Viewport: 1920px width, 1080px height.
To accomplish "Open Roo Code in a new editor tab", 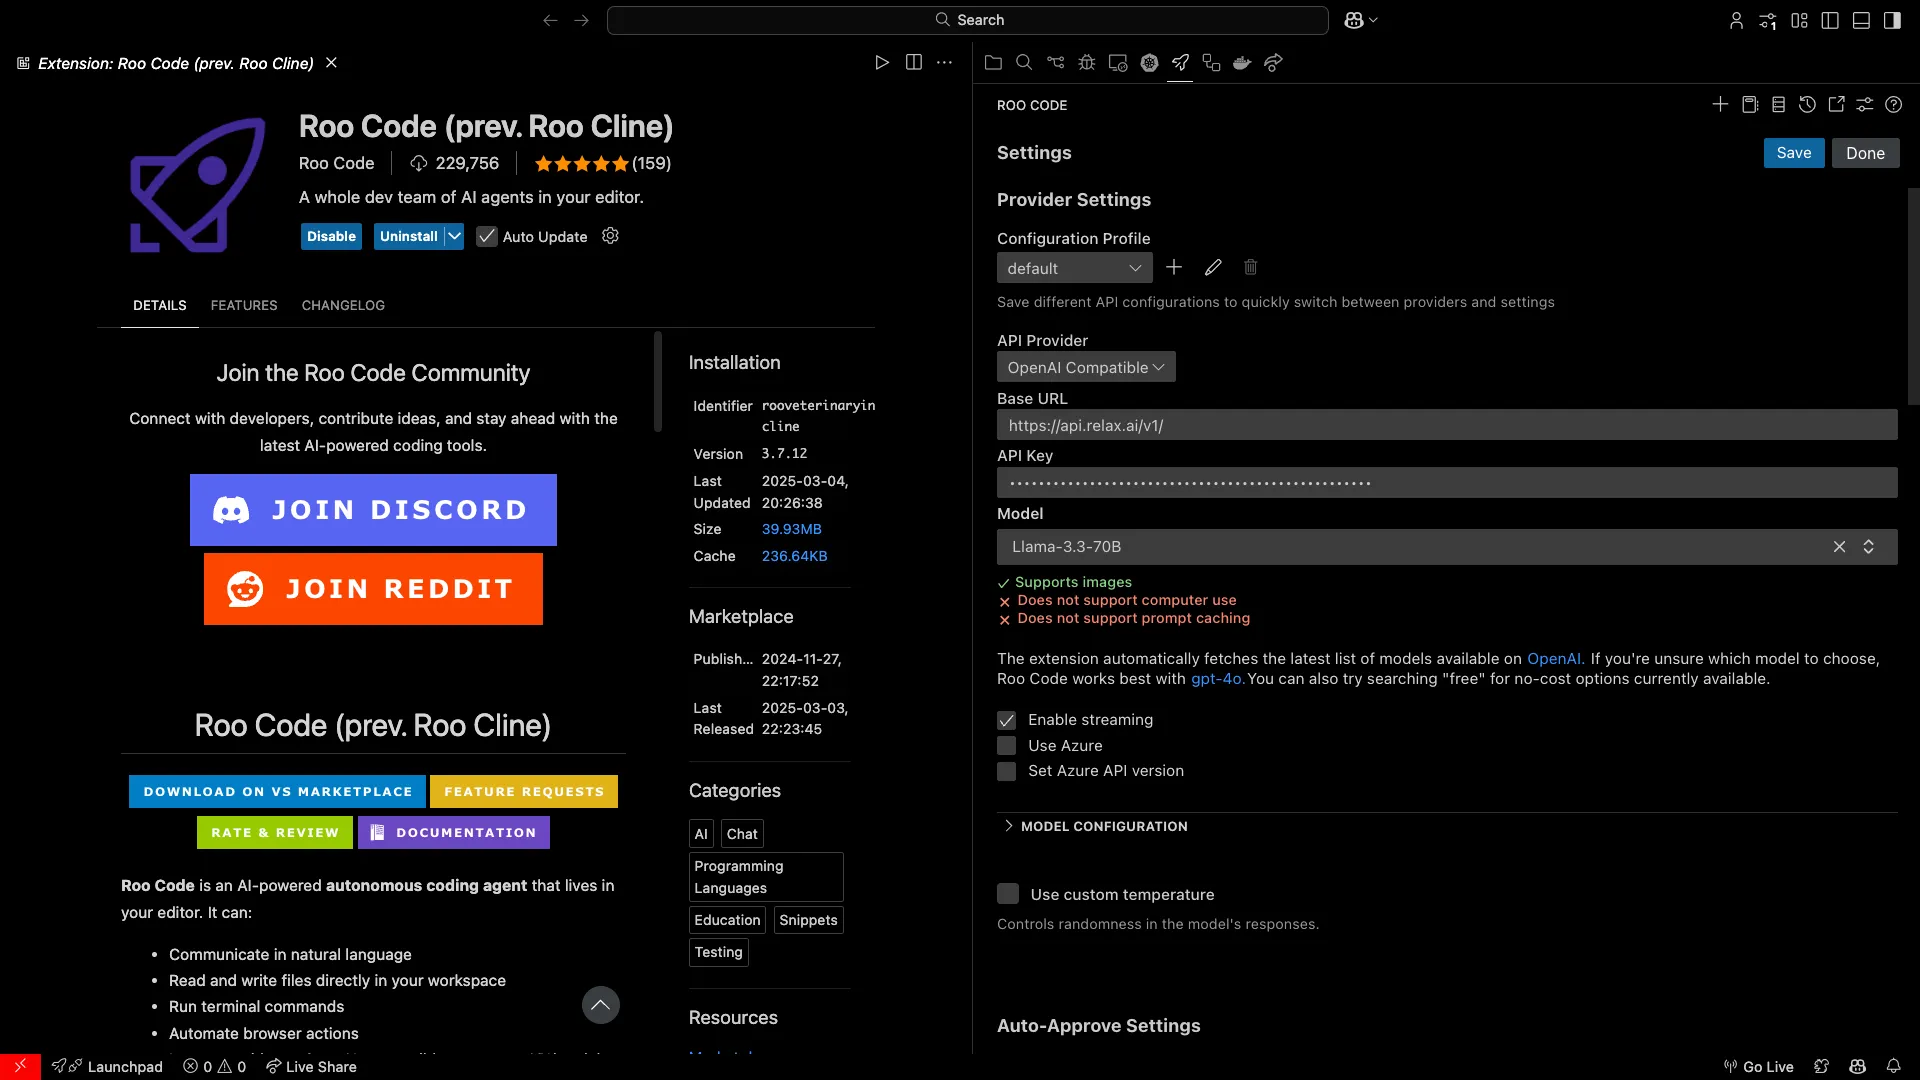I will coord(1836,105).
